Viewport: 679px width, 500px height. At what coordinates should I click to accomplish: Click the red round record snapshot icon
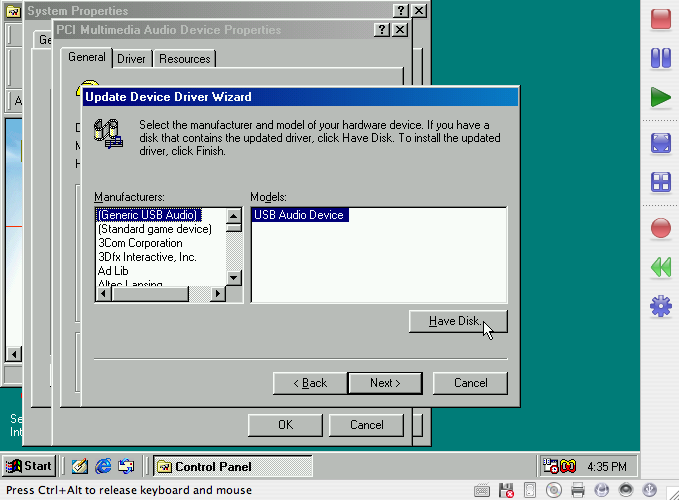pos(660,228)
